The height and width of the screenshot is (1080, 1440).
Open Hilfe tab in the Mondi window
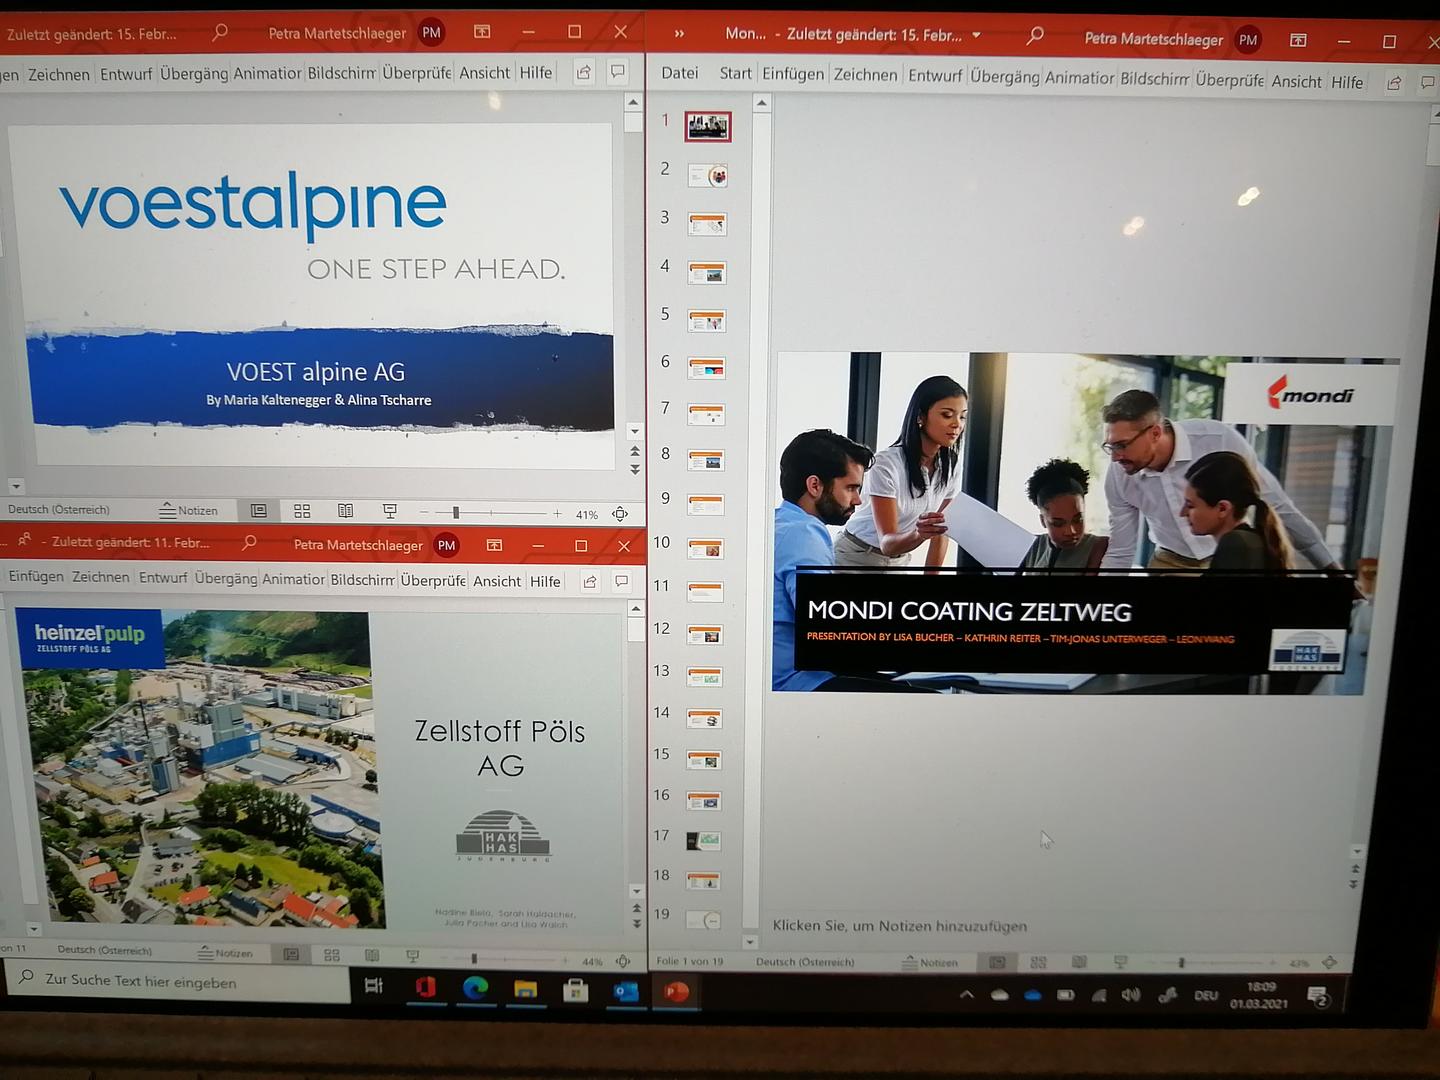point(1347,82)
